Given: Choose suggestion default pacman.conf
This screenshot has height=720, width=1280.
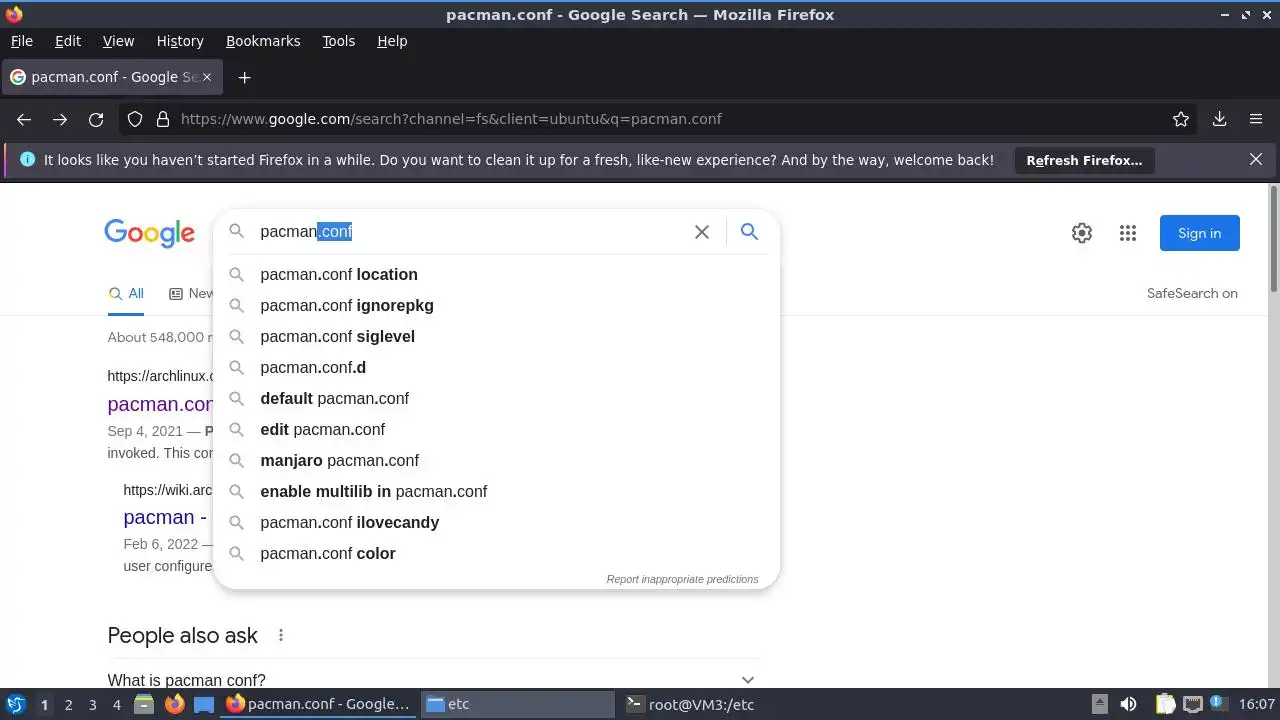Looking at the screenshot, I should coord(496,398).
